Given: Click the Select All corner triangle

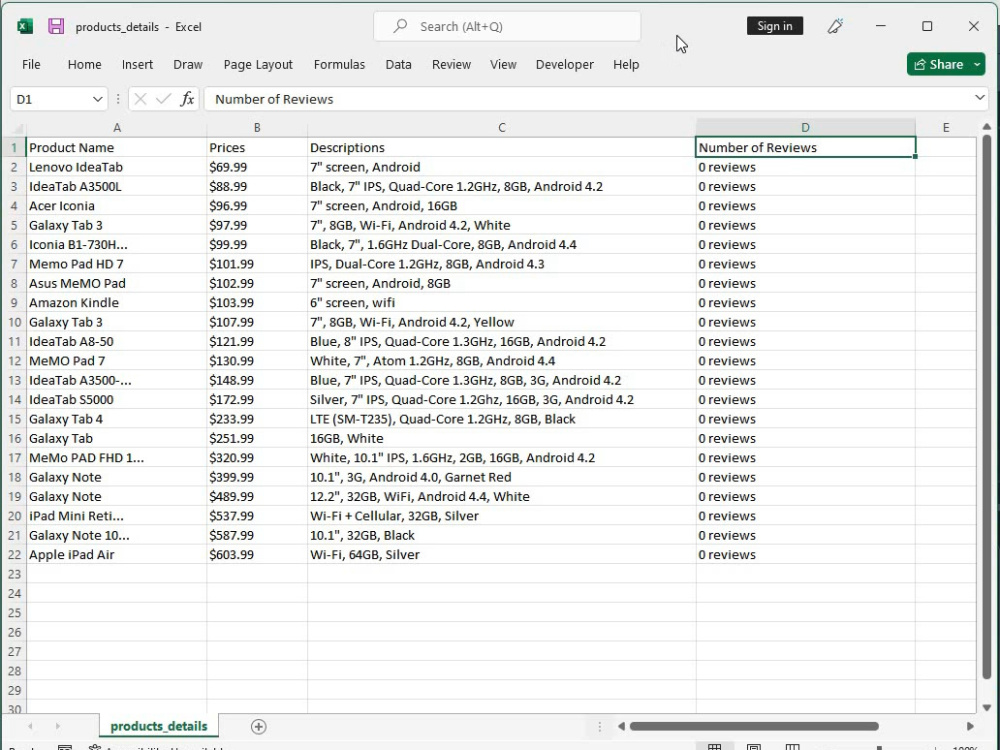Looking at the screenshot, I should [17, 128].
